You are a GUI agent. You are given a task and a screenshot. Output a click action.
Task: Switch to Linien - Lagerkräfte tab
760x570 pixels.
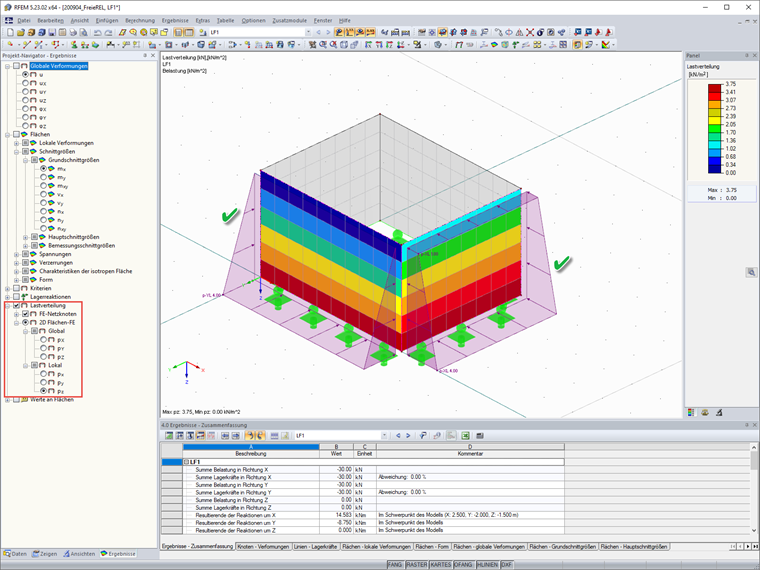[315, 547]
